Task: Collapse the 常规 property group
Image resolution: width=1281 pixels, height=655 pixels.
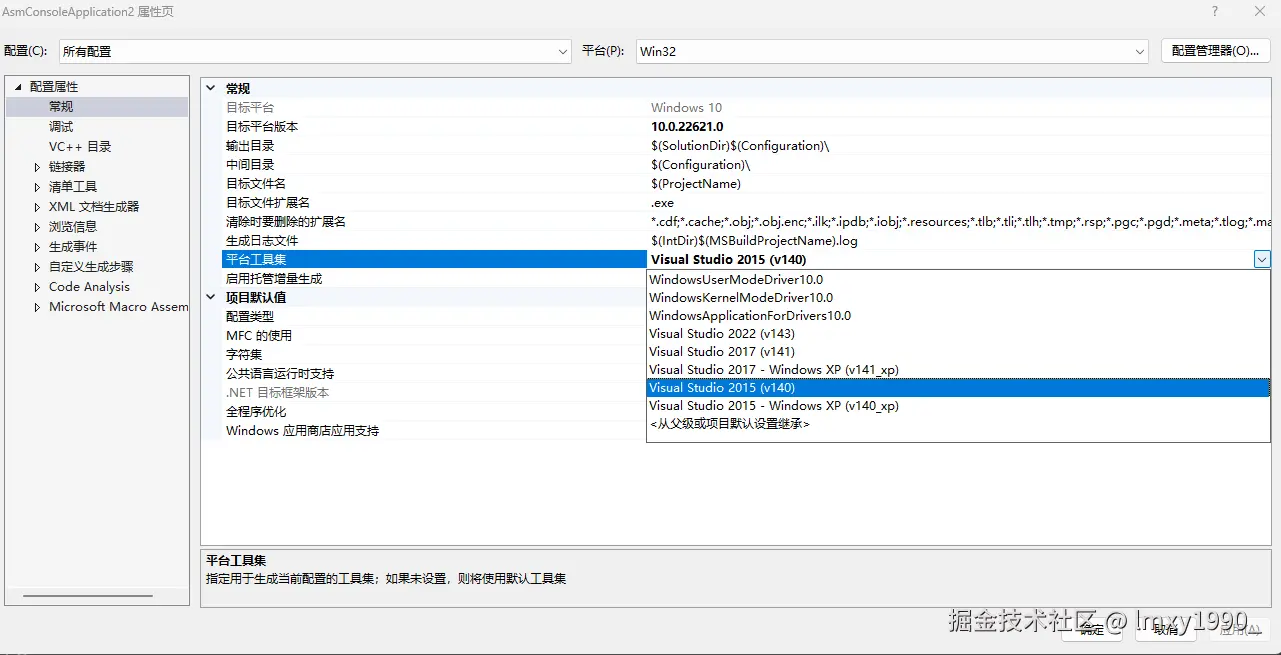Action: [x=210, y=88]
